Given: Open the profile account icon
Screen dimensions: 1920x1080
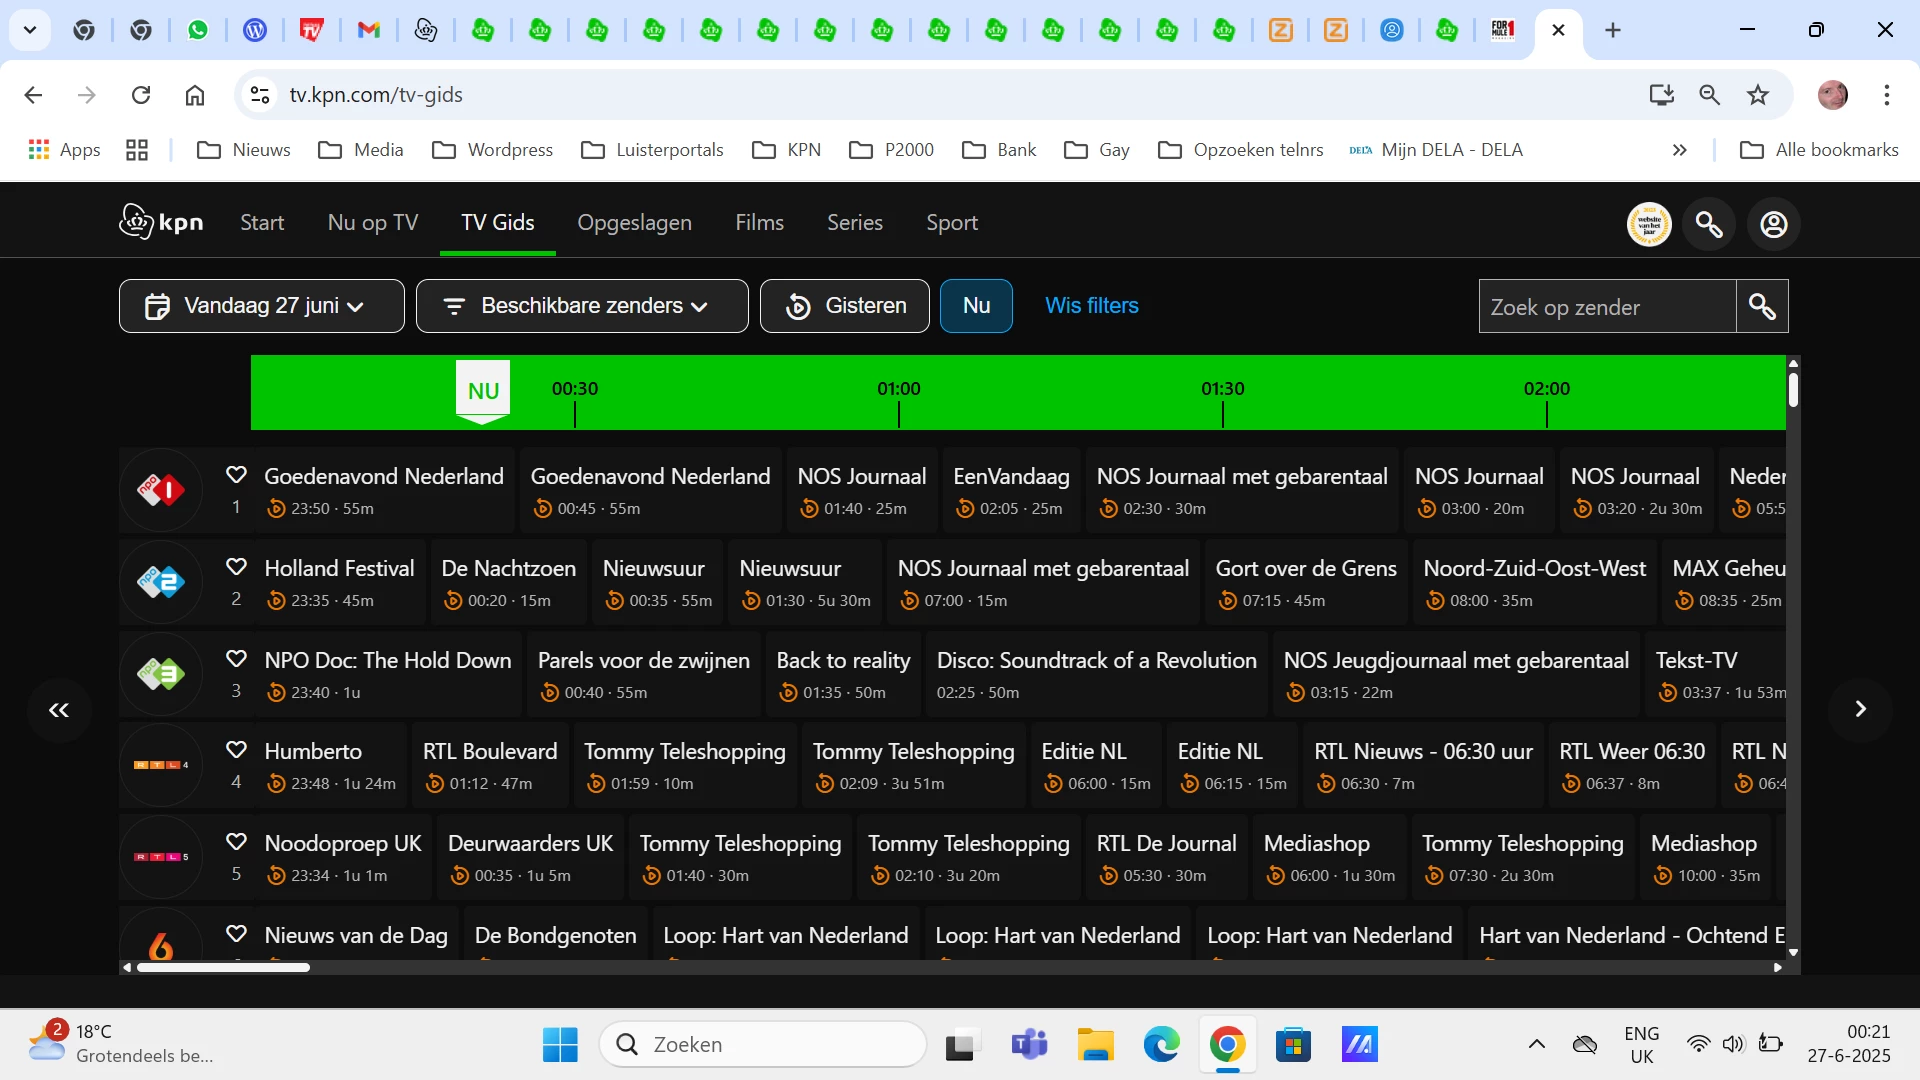Looking at the screenshot, I should 1774,224.
